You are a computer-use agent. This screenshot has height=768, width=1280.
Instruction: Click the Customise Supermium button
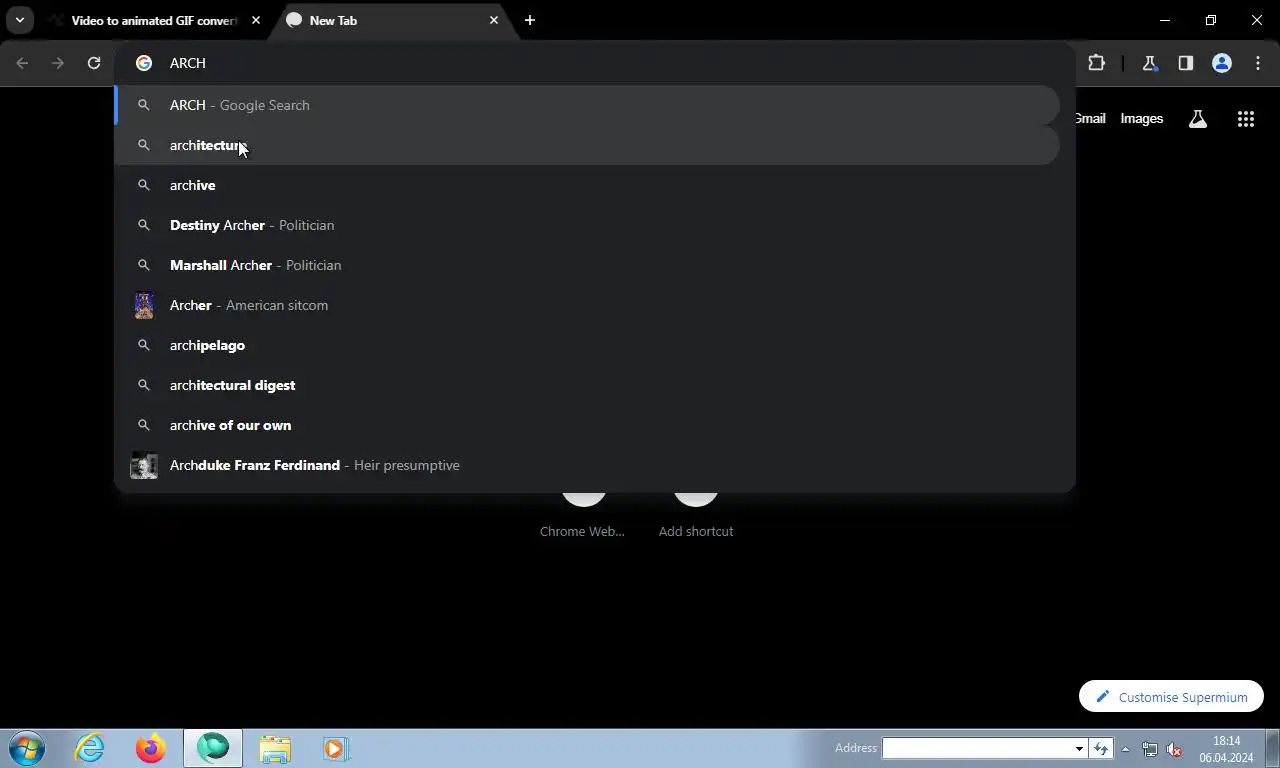pyautogui.click(x=1171, y=697)
